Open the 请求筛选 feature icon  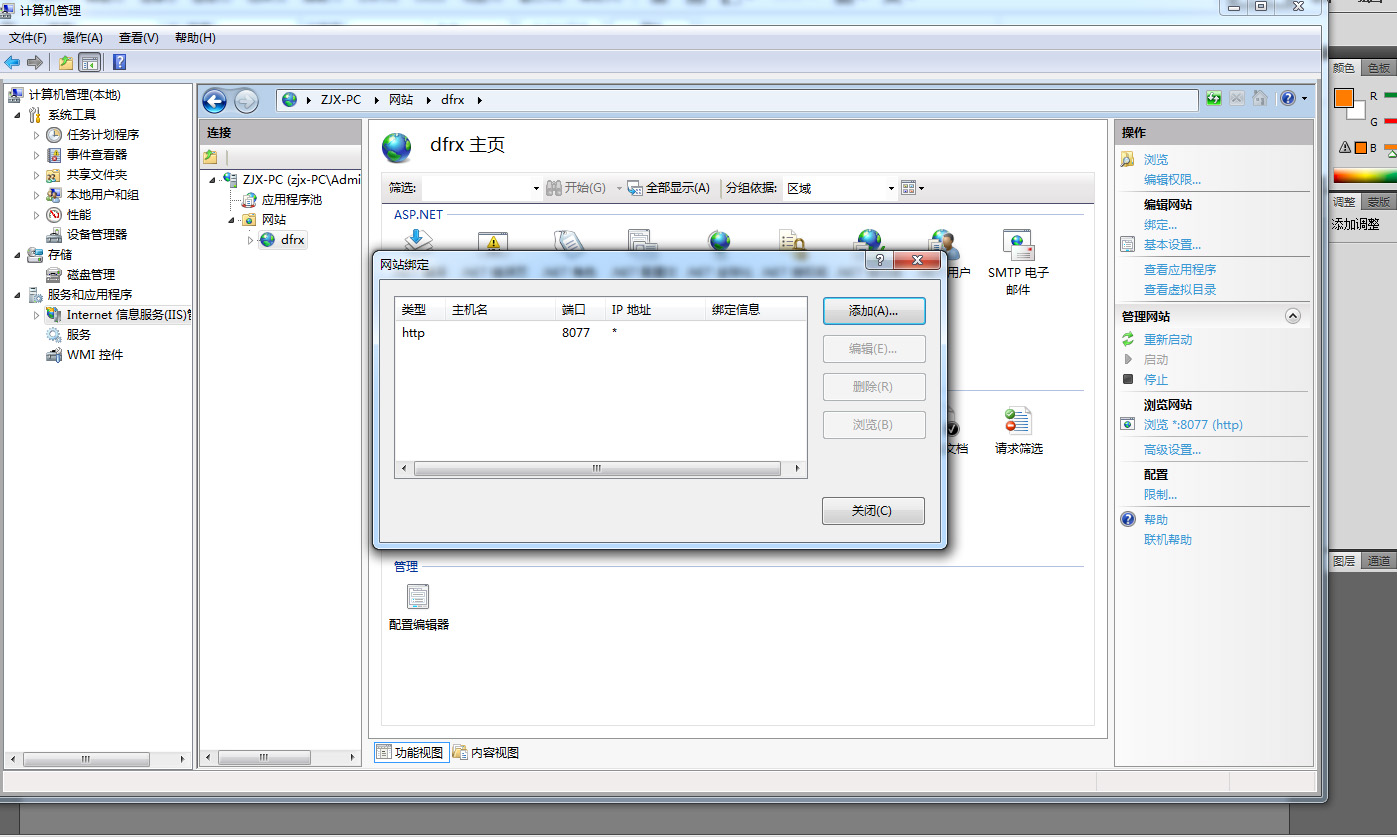1018,422
